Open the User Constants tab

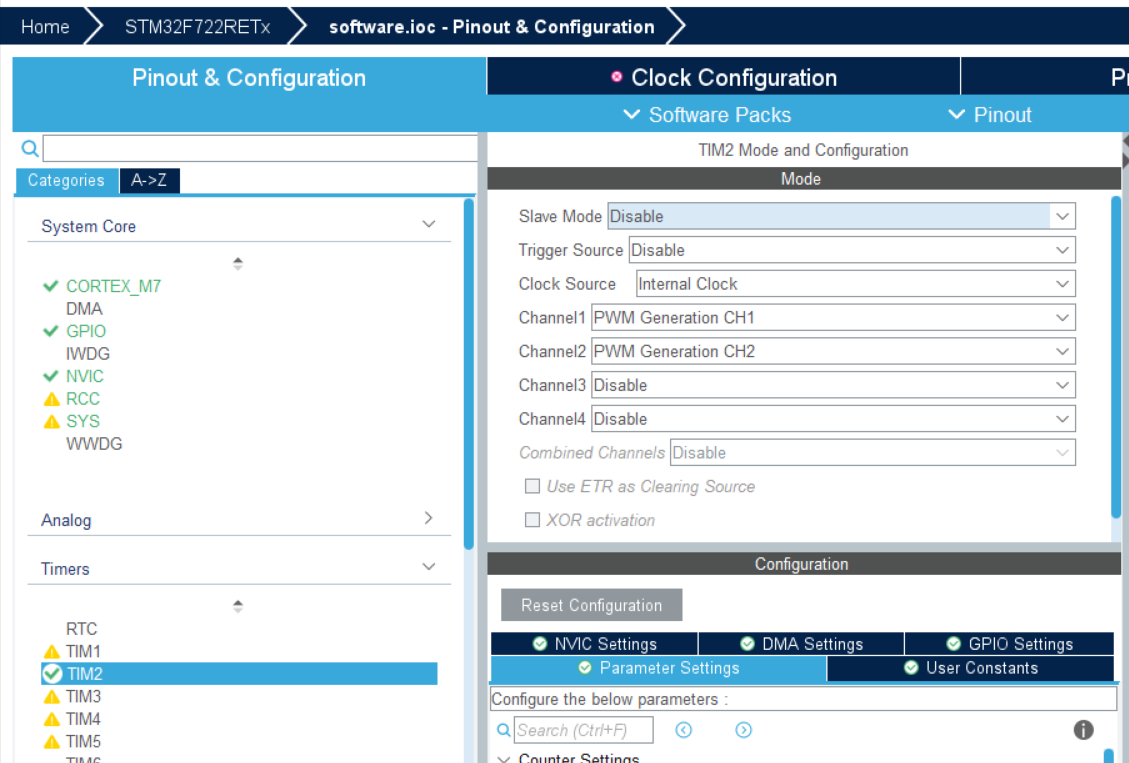[970, 668]
